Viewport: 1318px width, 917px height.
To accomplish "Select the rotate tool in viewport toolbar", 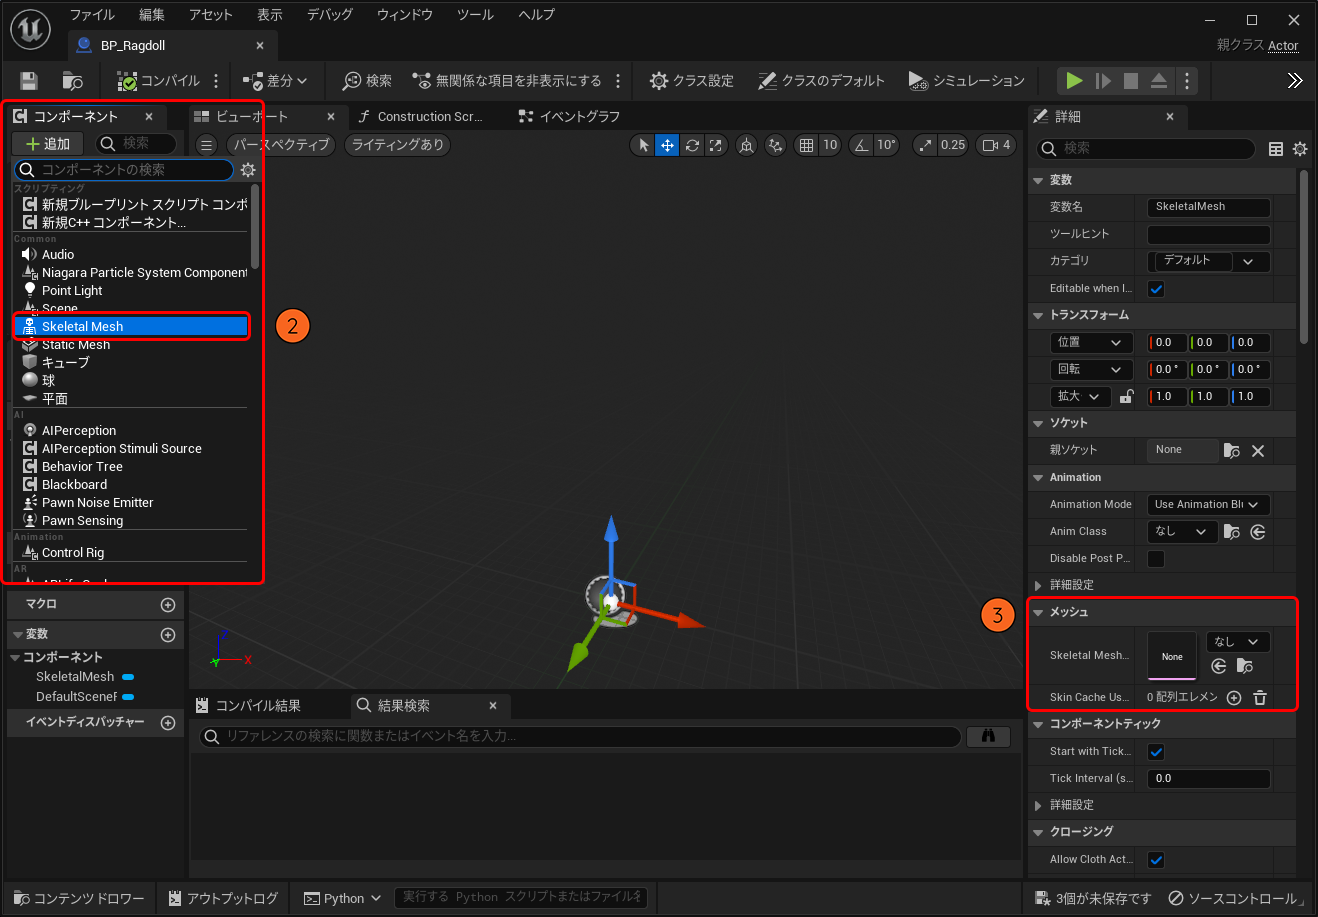I will pos(691,145).
